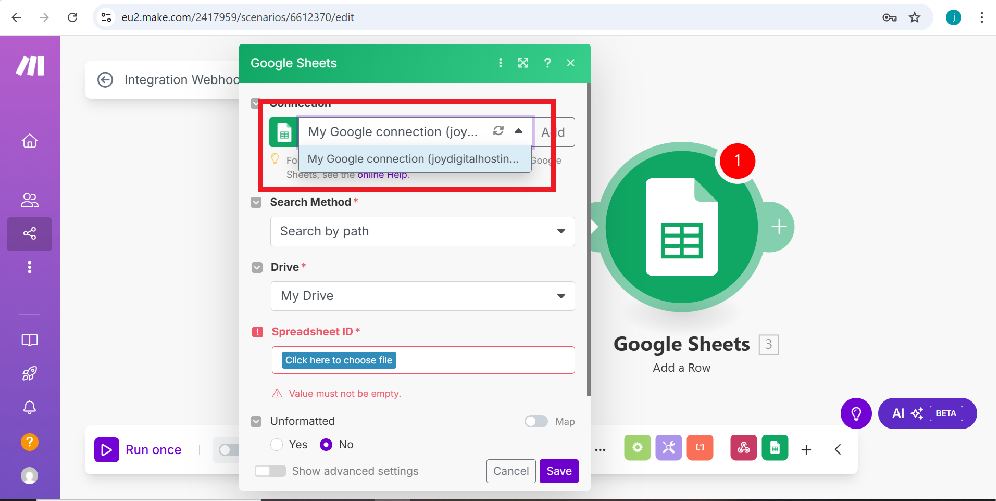Open the orange Text parser brackets tool
Image resolution: width=996 pixels, height=501 pixels.
[x=700, y=448]
